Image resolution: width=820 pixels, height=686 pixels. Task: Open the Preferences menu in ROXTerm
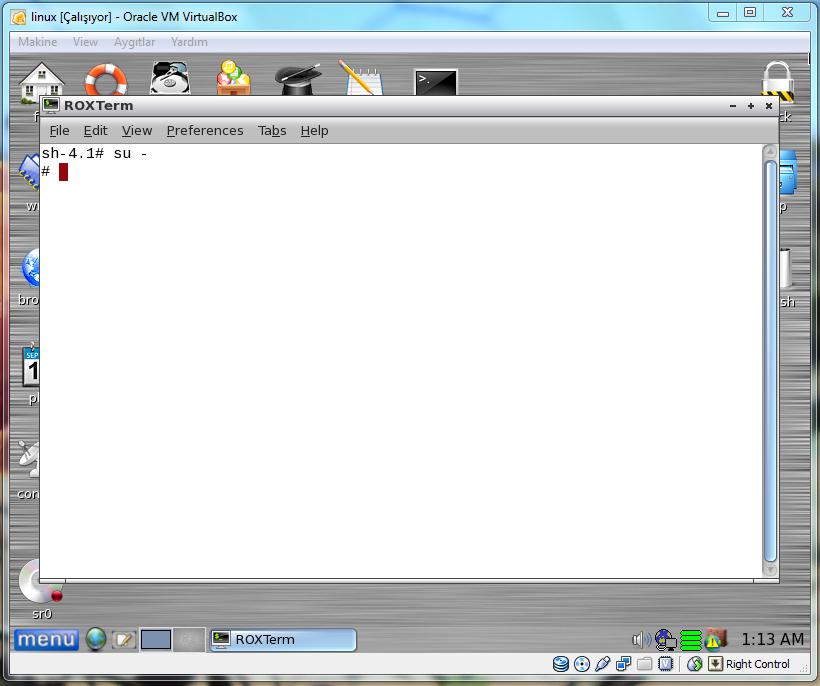pos(205,130)
